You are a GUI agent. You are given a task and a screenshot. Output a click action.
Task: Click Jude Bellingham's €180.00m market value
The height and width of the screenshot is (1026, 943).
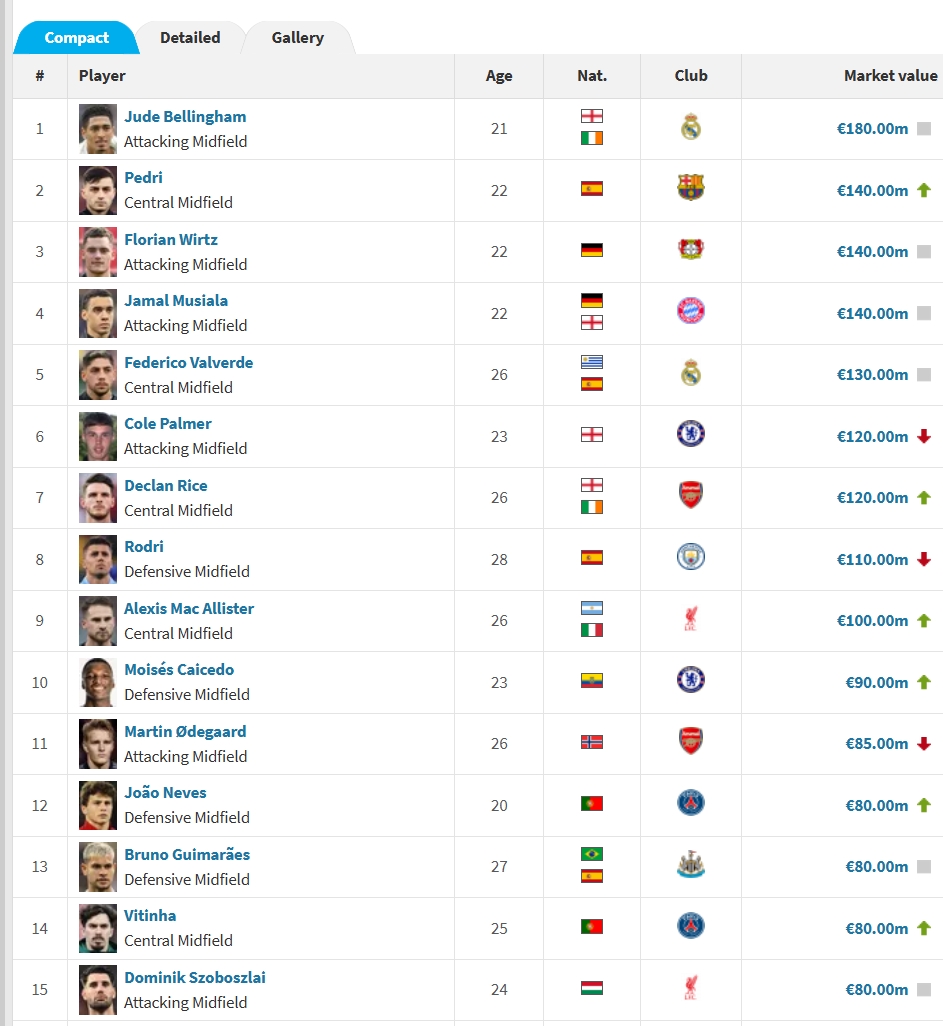tap(872, 129)
